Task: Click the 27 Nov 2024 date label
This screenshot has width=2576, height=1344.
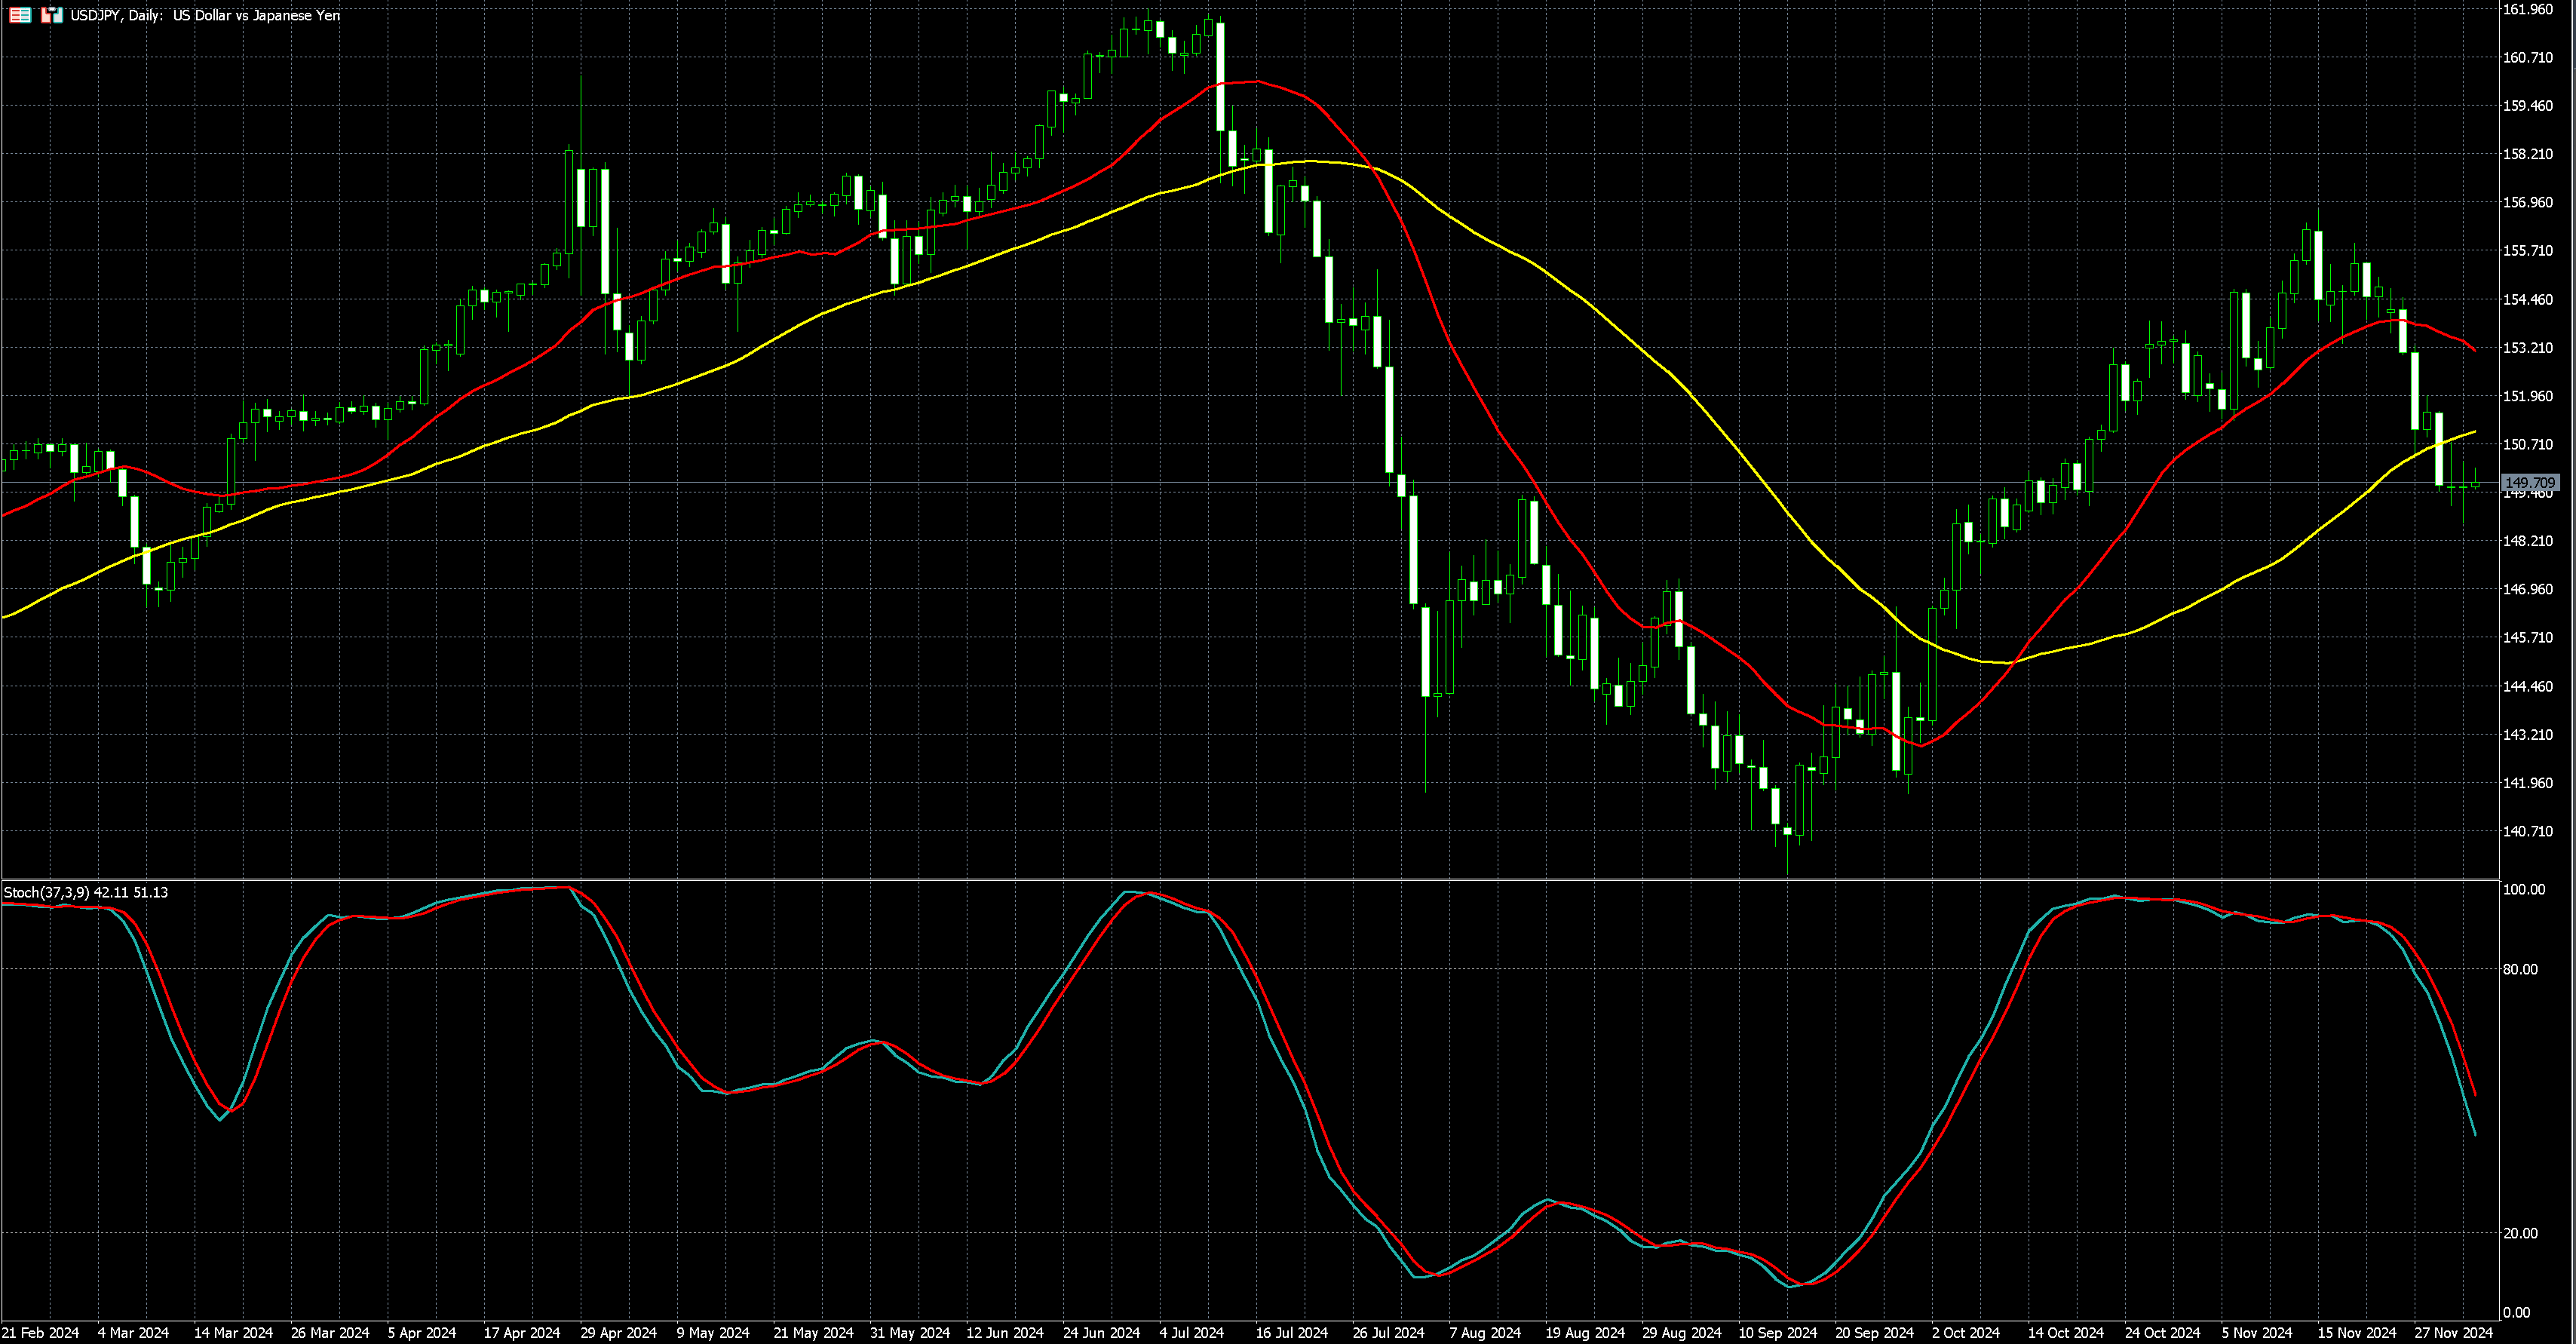Action: (x=2454, y=1333)
